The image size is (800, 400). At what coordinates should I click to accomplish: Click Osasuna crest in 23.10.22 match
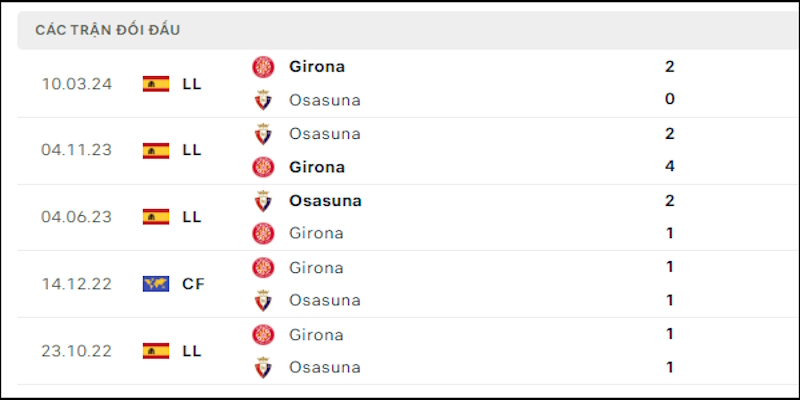click(x=263, y=367)
